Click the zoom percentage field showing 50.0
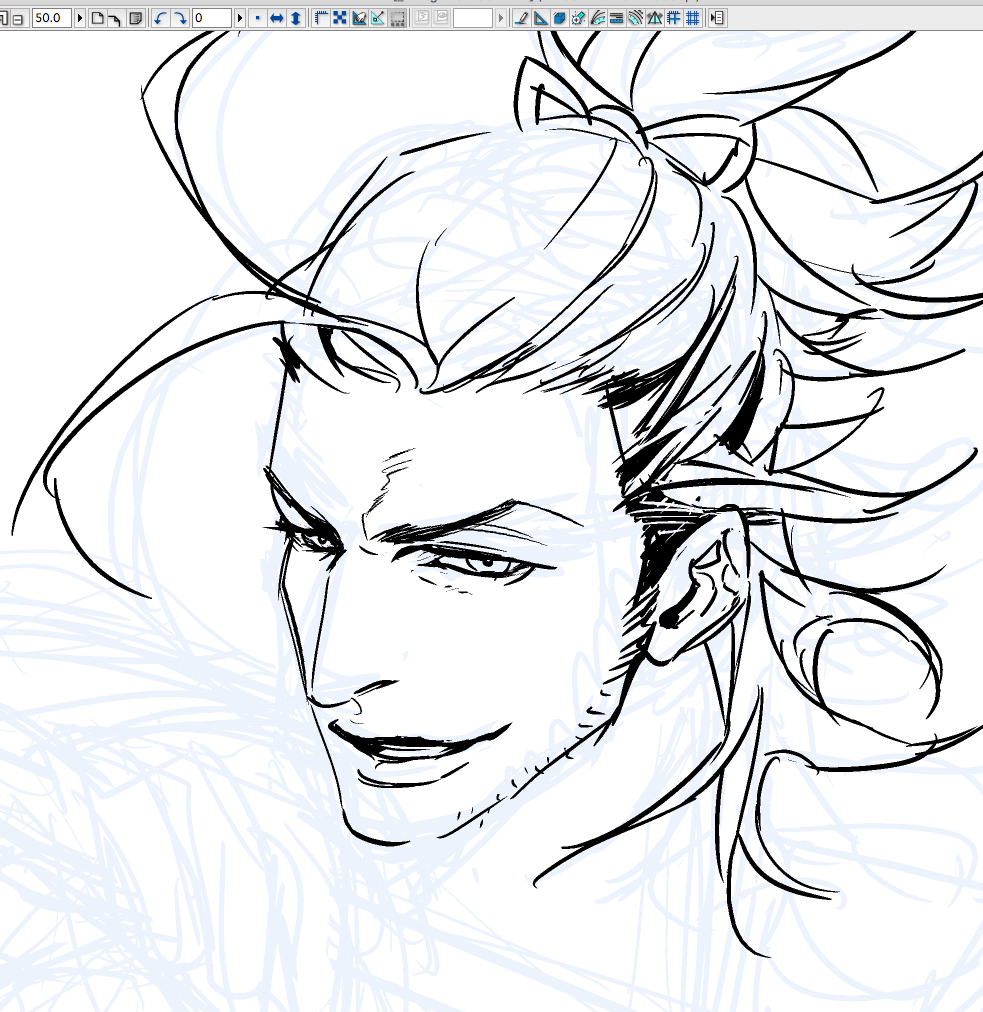The width and height of the screenshot is (983, 1012). click(x=51, y=18)
